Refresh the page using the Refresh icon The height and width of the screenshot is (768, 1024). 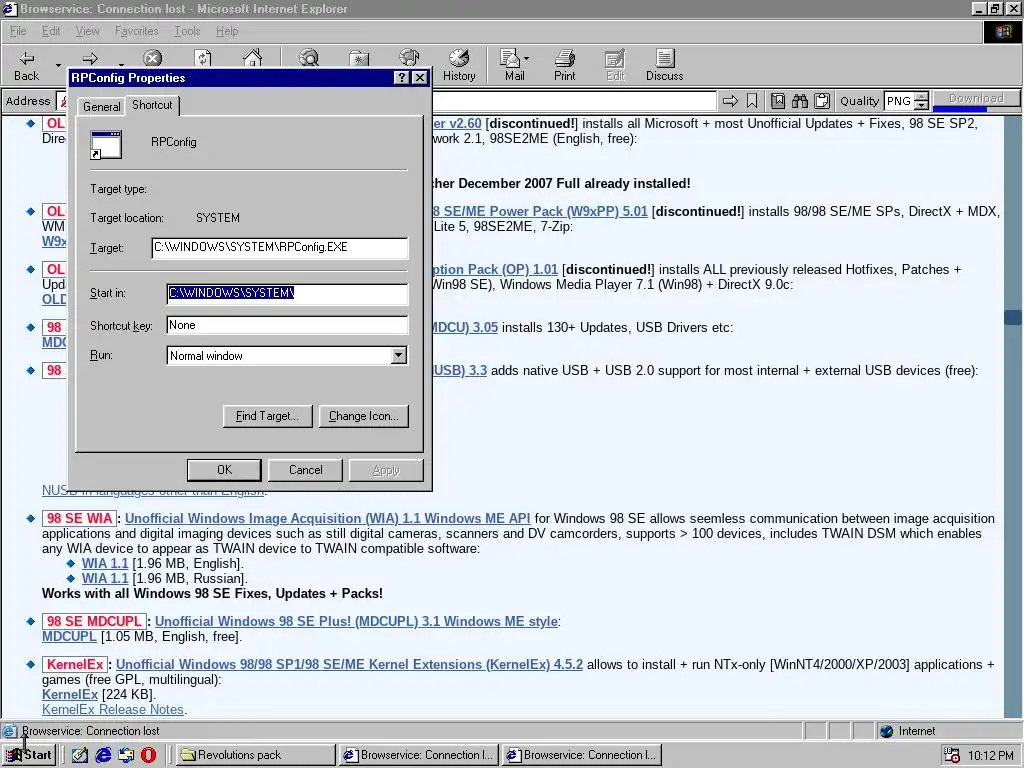[x=203, y=57]
